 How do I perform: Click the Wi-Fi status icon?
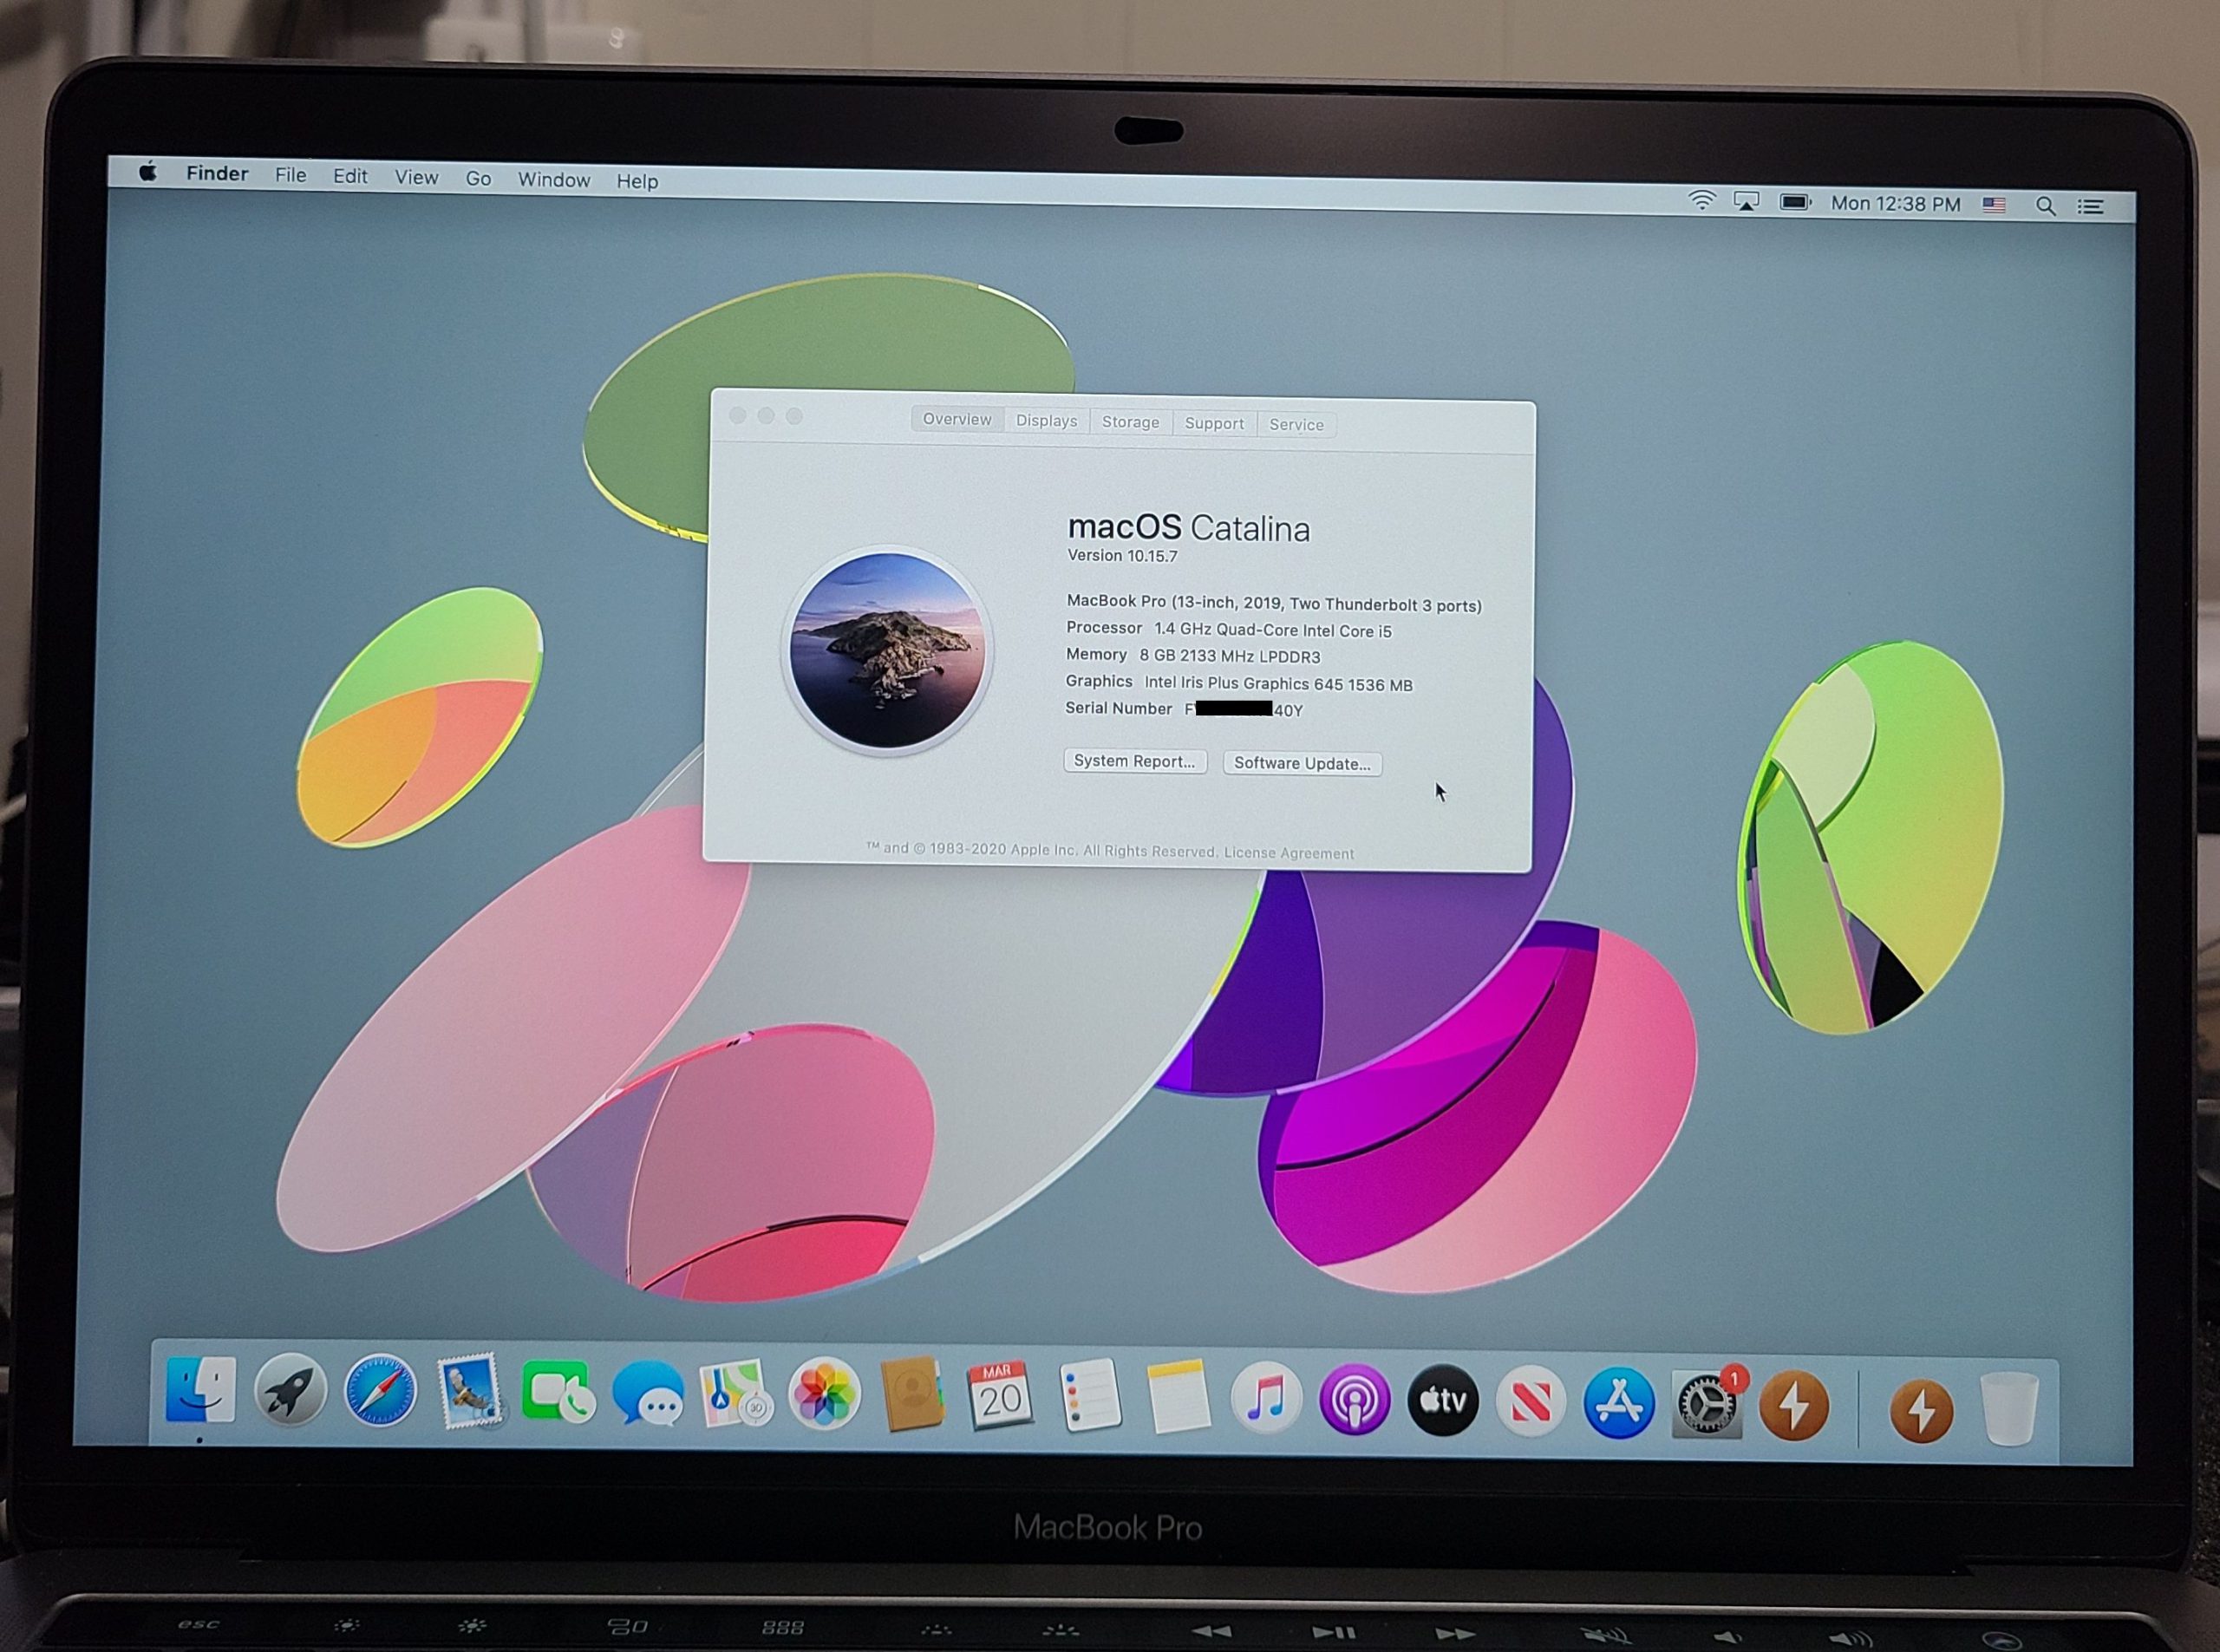click(x=1701, y=200)
